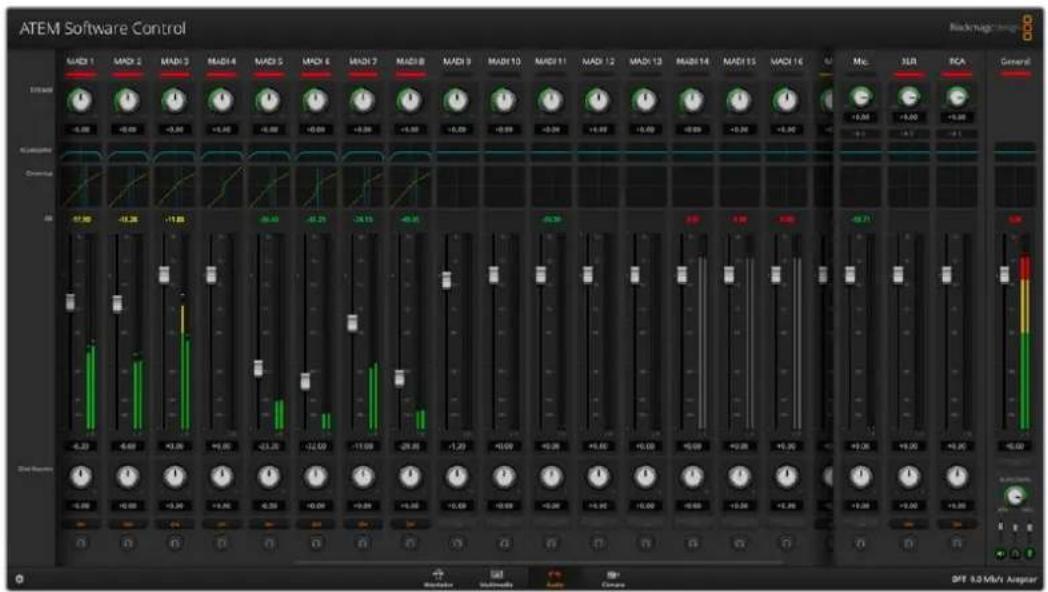This screenshot has height=592, width=1048.
Task: Click the MADI 2 input gain value field
Action: click(128, 130)
